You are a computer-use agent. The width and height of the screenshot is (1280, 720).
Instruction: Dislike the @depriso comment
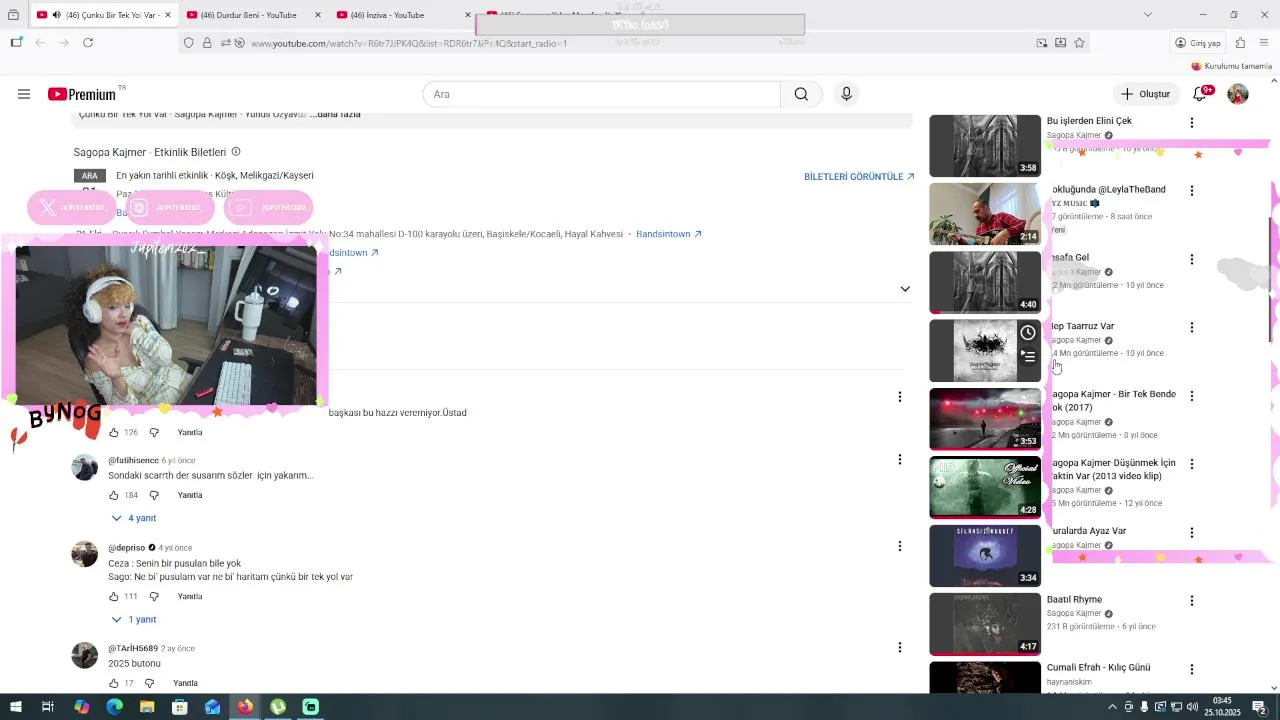(154, 596)
